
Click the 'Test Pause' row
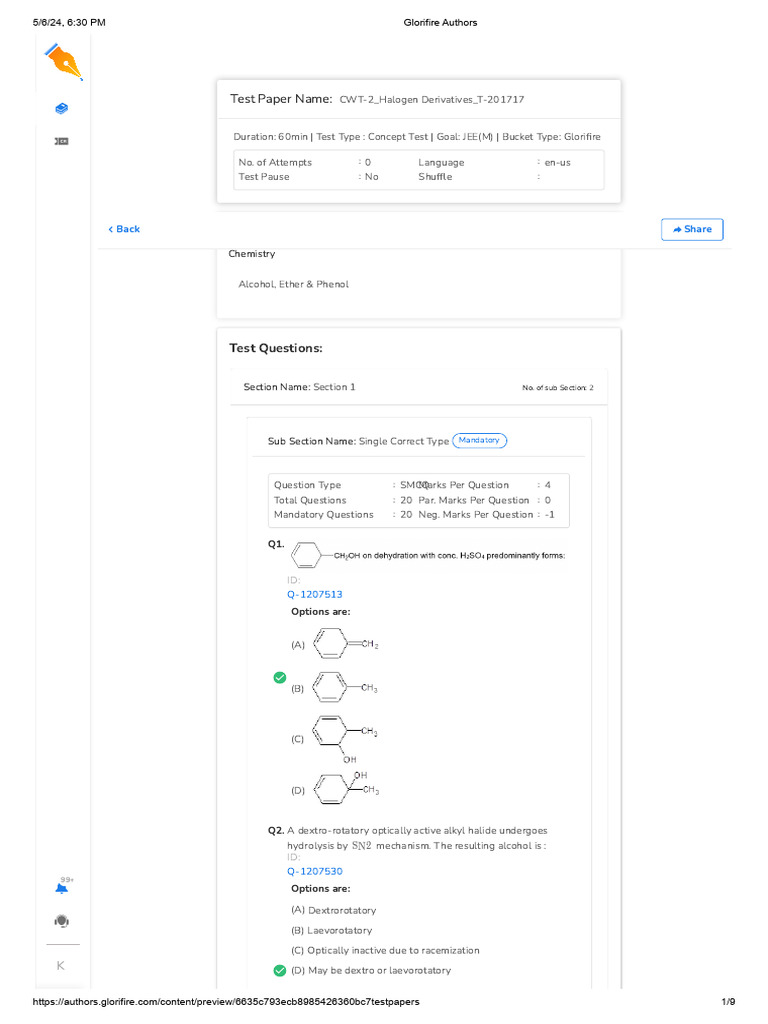tap(308, 176)
